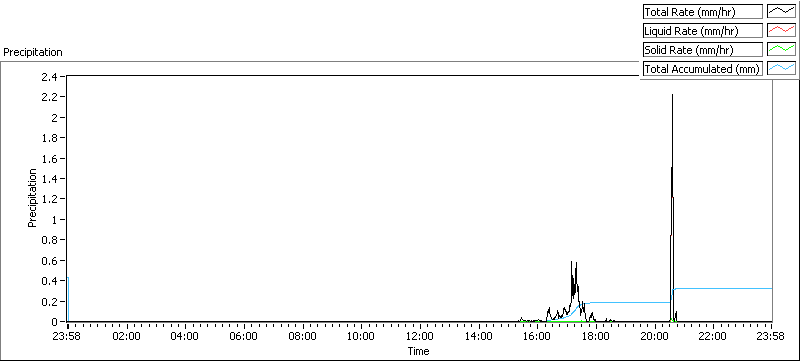800x361 pixels.
Task: Click the Total Rate (mm/hr) legend label
Action: tap(702, 12)
